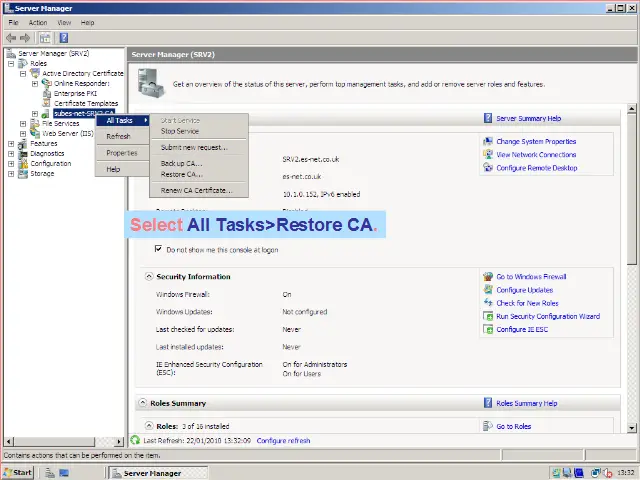Click the green refresh icon in status bar

coord(135,440)
